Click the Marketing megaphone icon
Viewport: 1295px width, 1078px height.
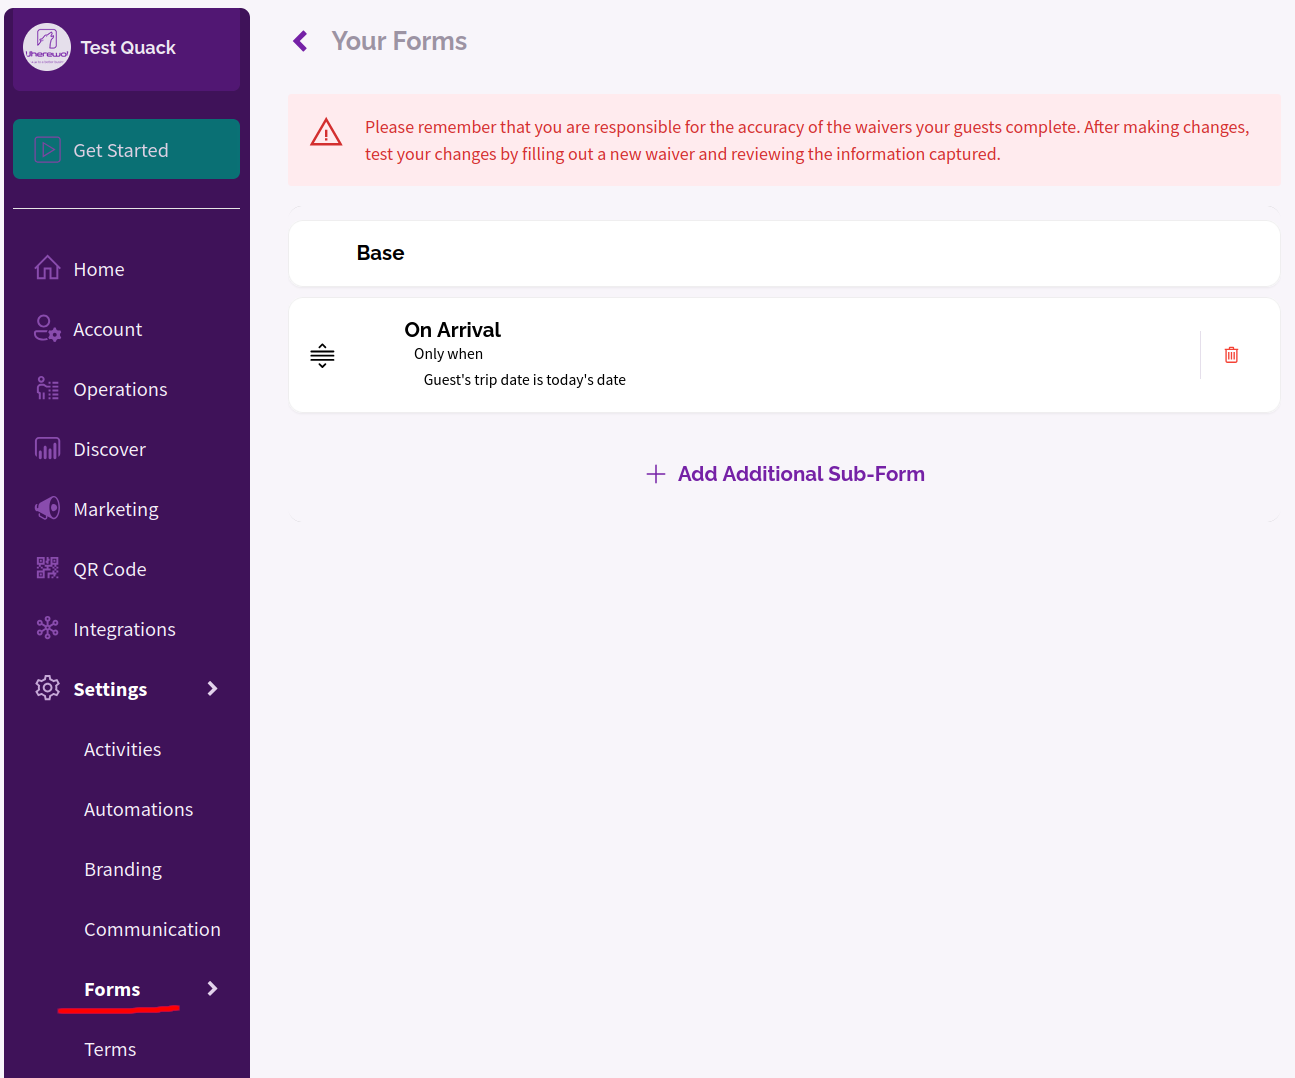pos(47,508)
